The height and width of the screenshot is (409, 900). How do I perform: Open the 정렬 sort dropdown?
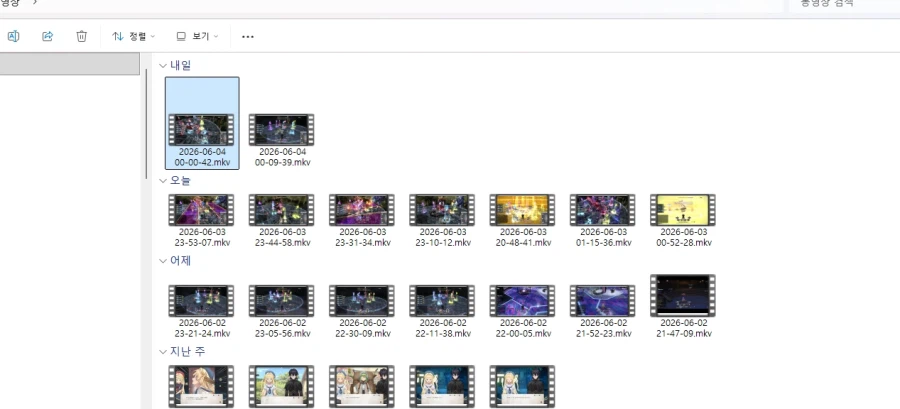(133, 36)
